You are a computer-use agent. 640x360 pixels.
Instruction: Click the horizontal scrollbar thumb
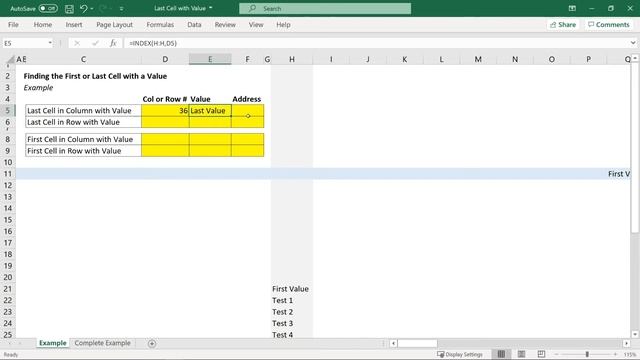(417, 343)
